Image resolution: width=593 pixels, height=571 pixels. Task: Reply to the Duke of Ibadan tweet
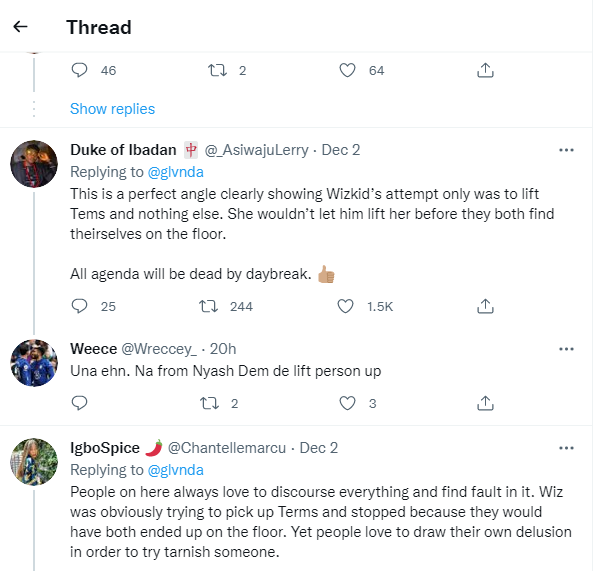coord(79,306)
